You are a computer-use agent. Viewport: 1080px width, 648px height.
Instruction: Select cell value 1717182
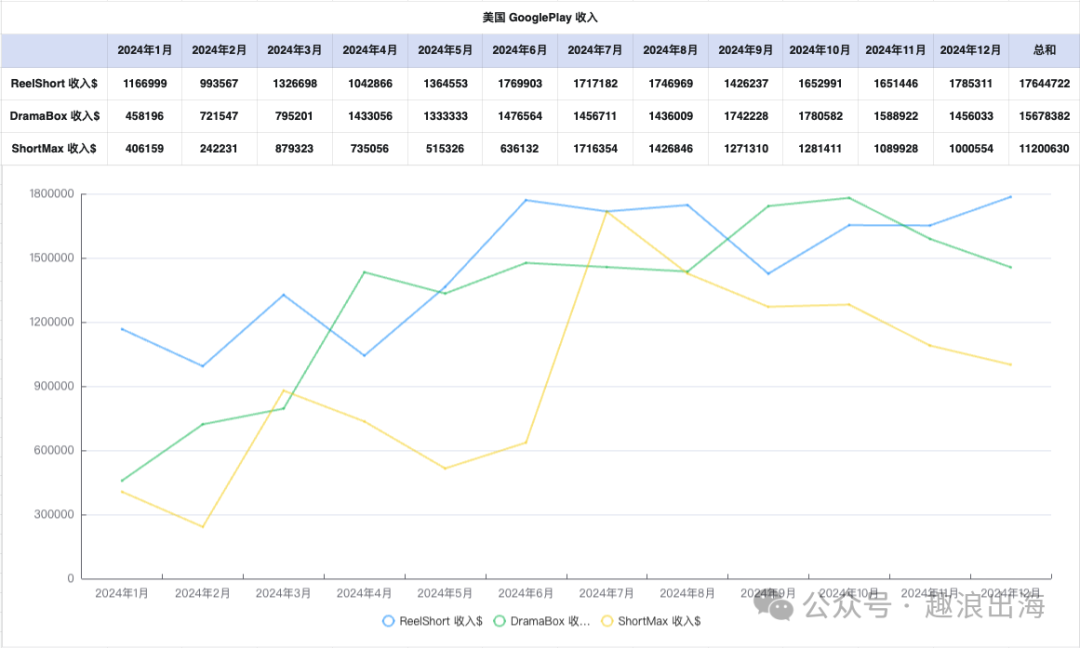[595, 83]
